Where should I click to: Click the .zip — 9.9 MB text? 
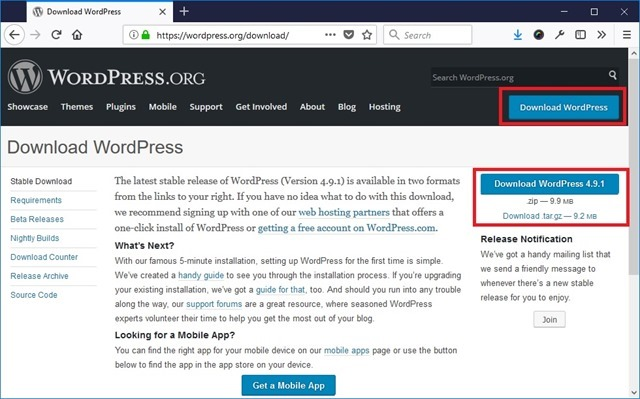click(x=550, y=201)
